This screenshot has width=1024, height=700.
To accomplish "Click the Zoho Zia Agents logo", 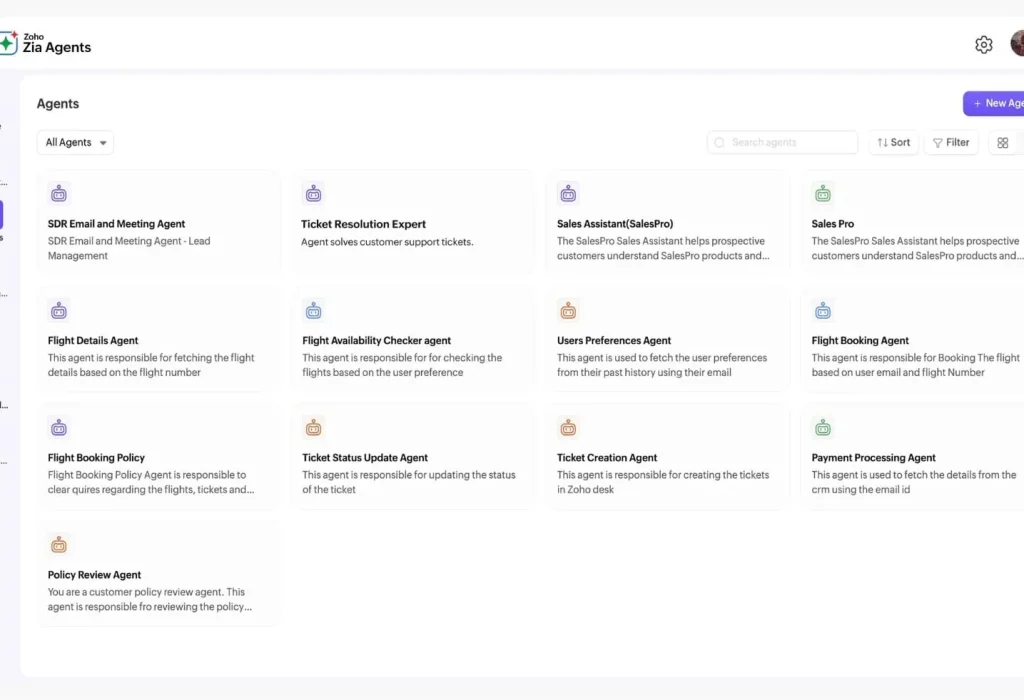I will click(x=45, y=43).
